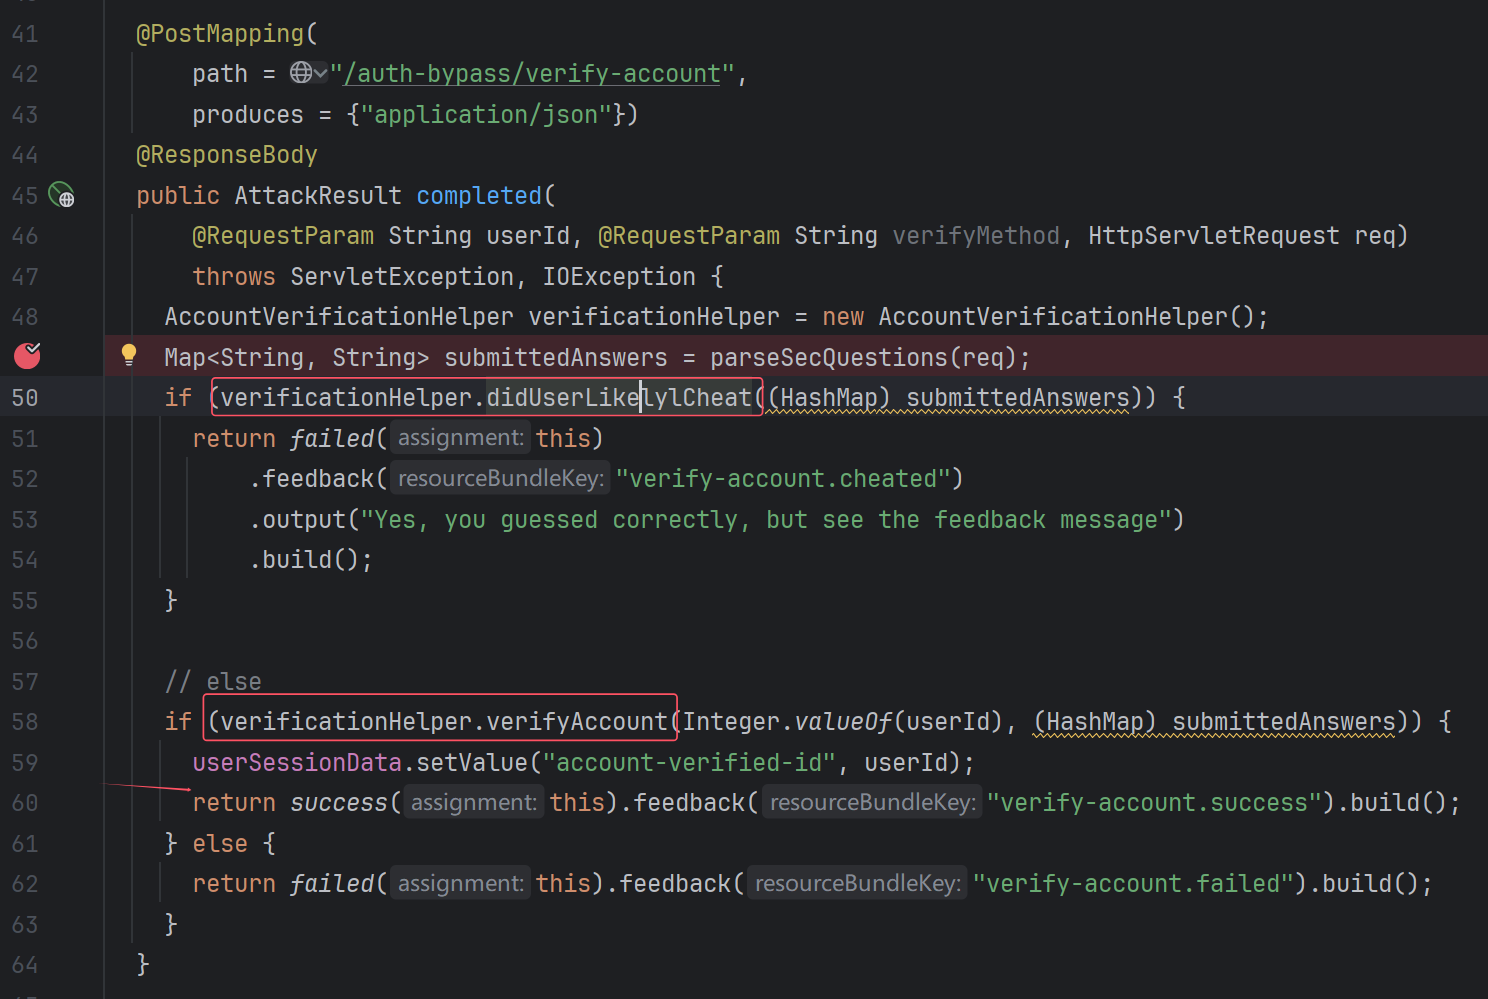
Task: Remove the red breakpoint on line 49
Action: point(27,355)
